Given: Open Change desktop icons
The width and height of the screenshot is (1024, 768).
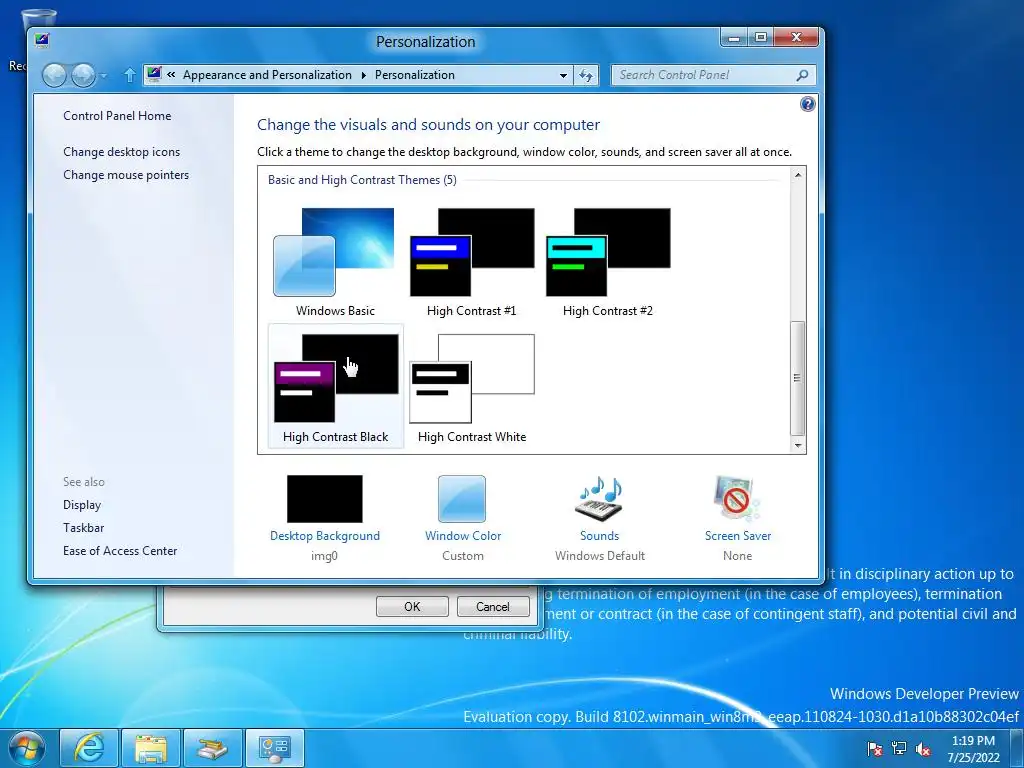Looking at the screenshot, I should [x=121, y=152].
